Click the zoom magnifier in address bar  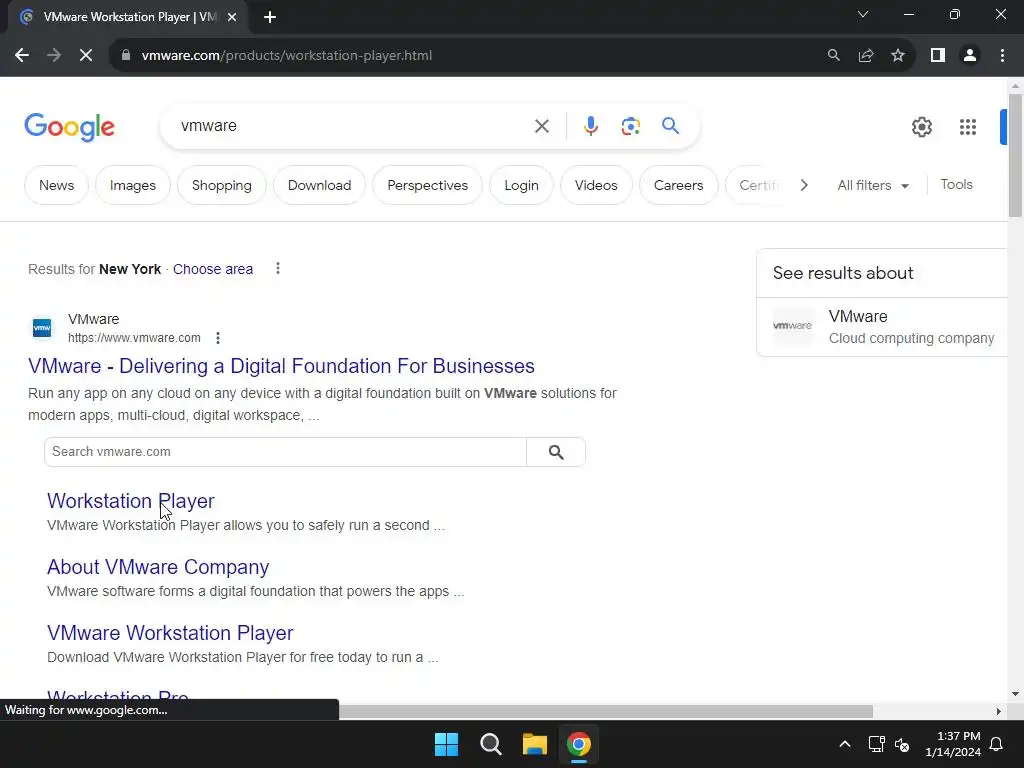pos(833,56)
